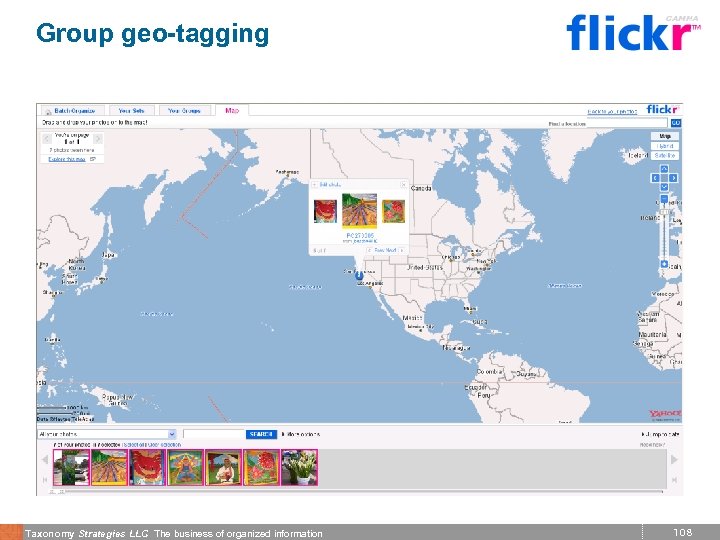Select the lavender field thumbnail in the tray
Image resolution: width=720 pixels, height=540 pixels.
(109, 467)
